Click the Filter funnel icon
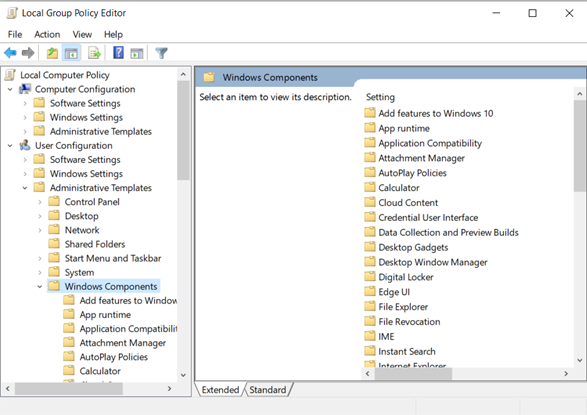587x415 pixels. 161,53
